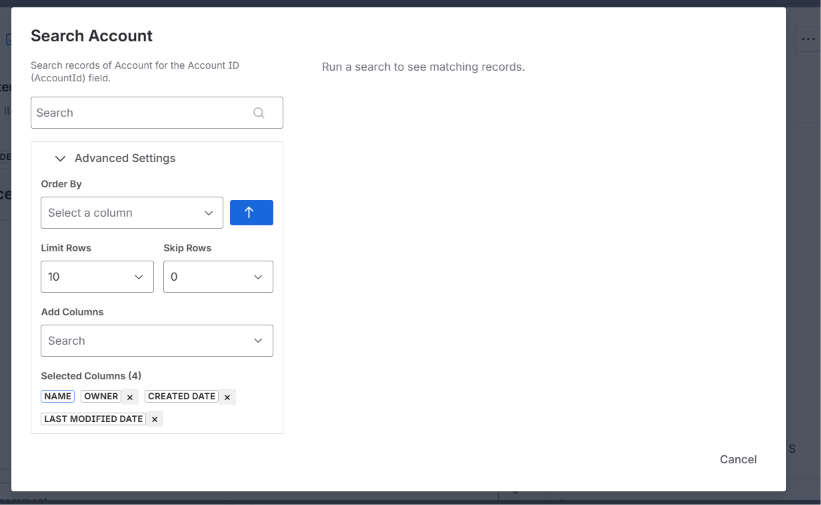
Task: Select the CREATED DATE column tag
Action: pyautogui.click(x=182, y=397)
